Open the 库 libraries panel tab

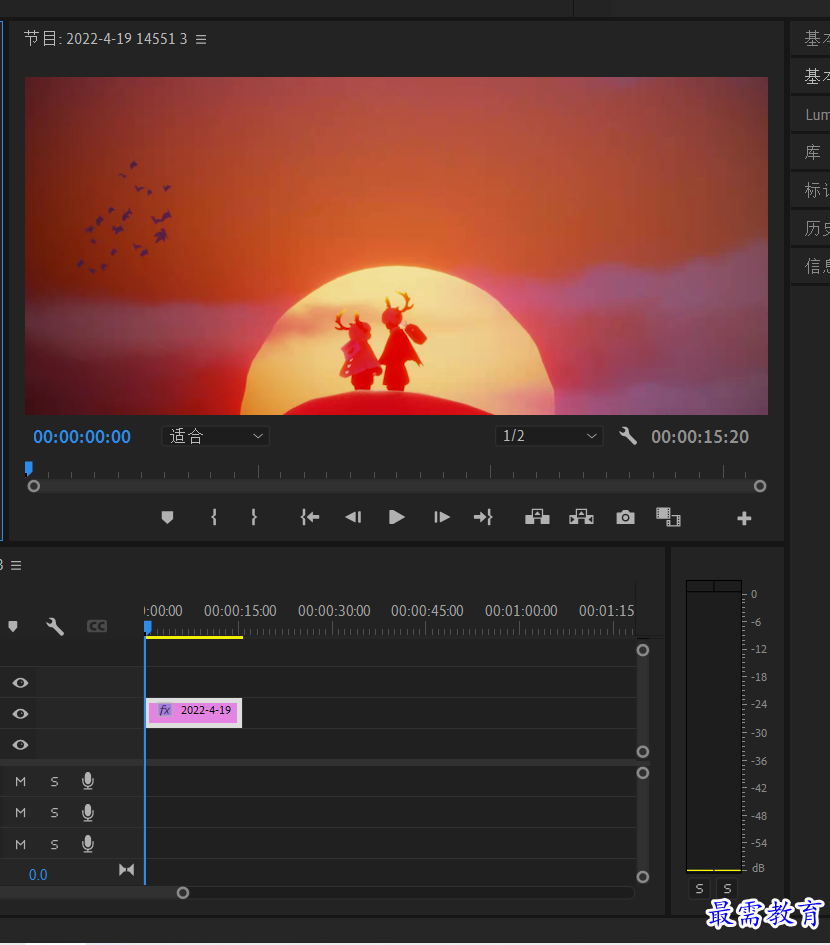[811, 152]
